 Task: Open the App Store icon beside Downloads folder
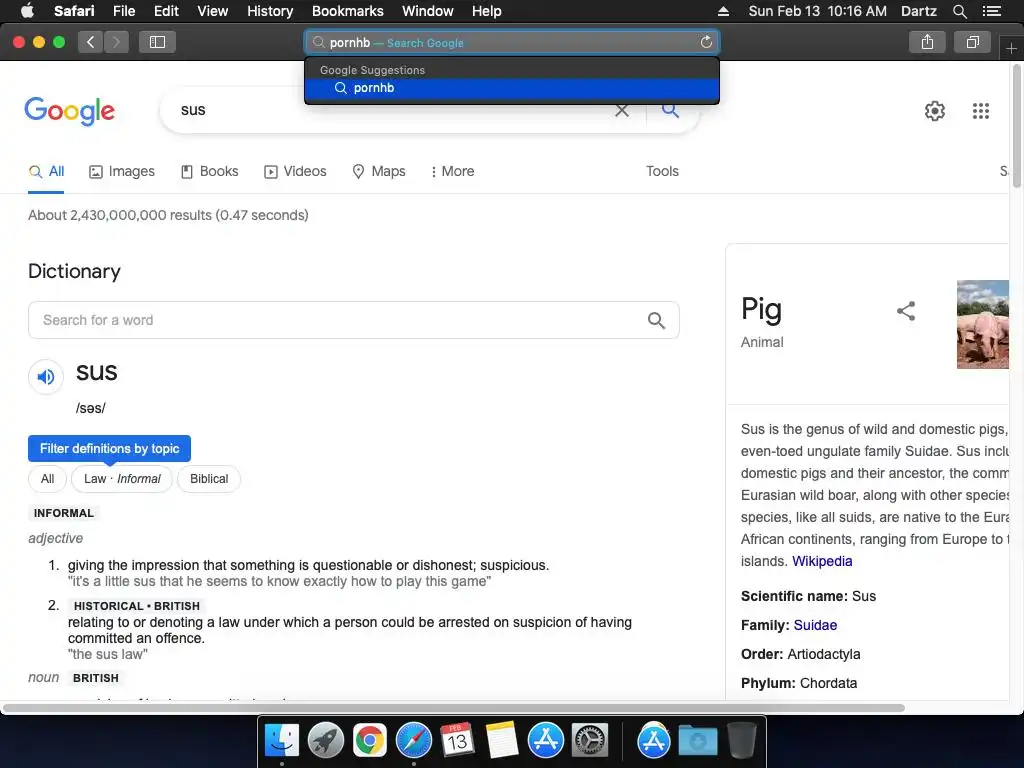pos(653,741)
